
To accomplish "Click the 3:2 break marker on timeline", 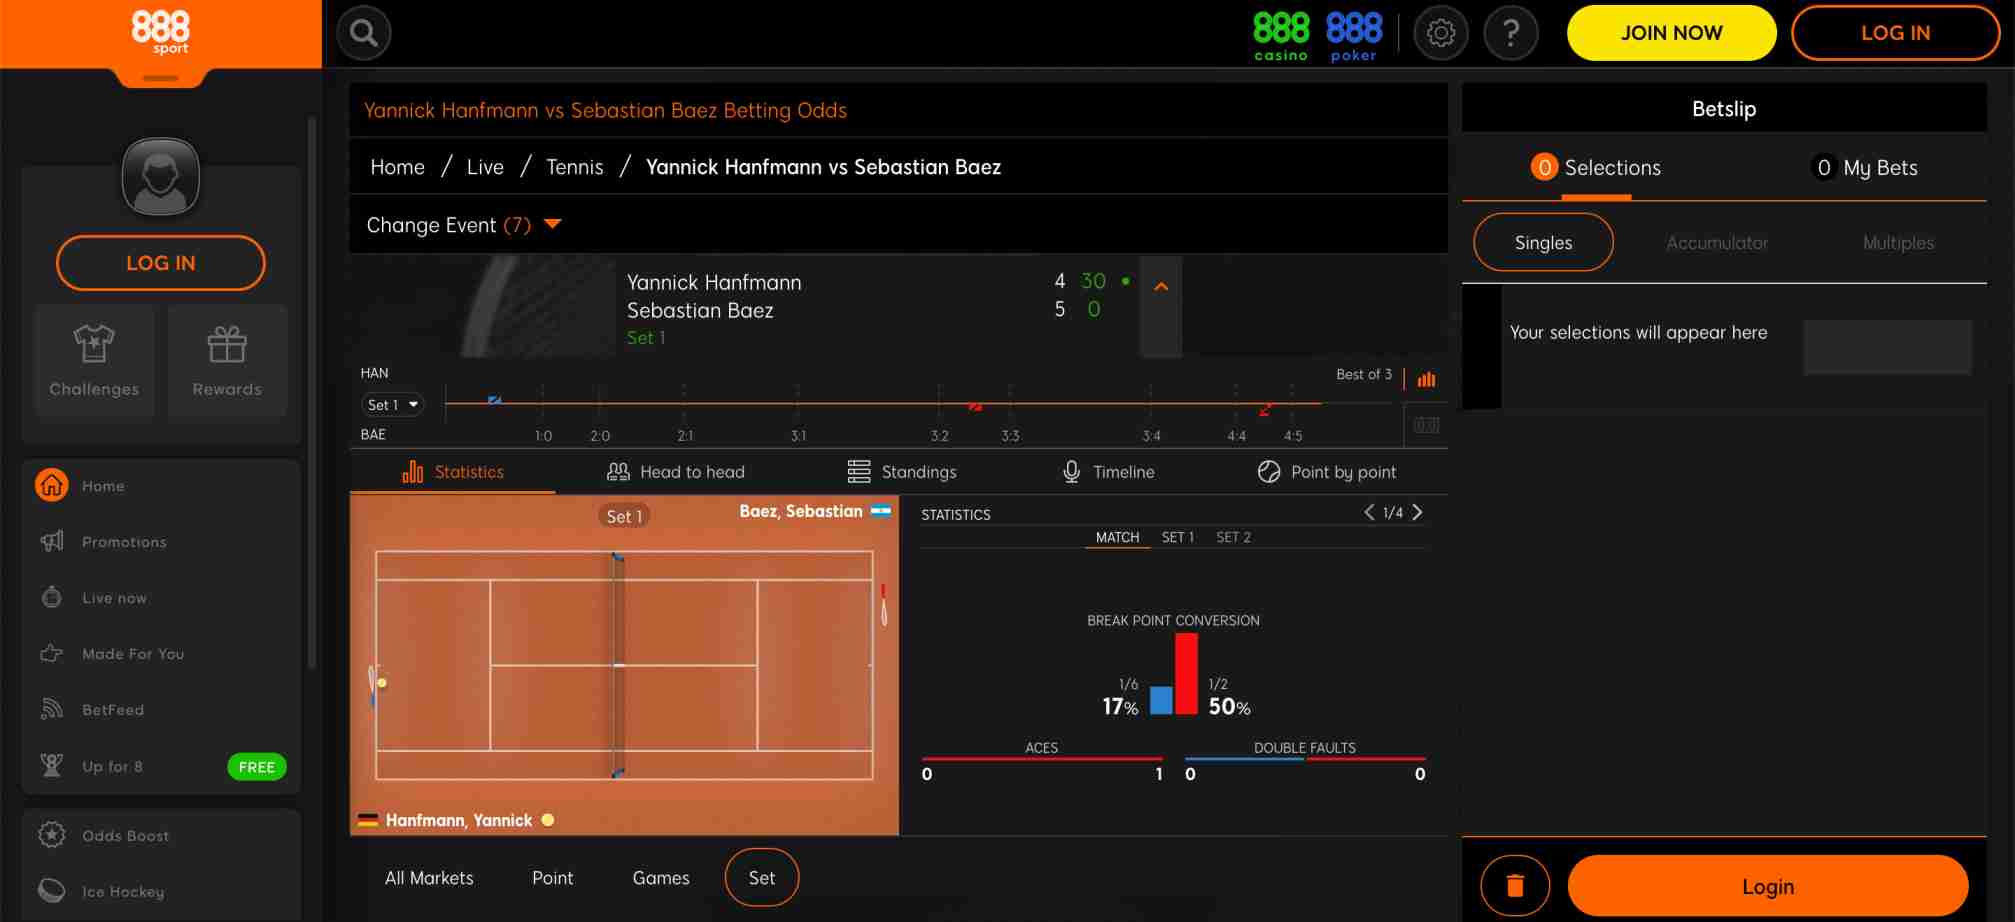I will coord(975,406).
